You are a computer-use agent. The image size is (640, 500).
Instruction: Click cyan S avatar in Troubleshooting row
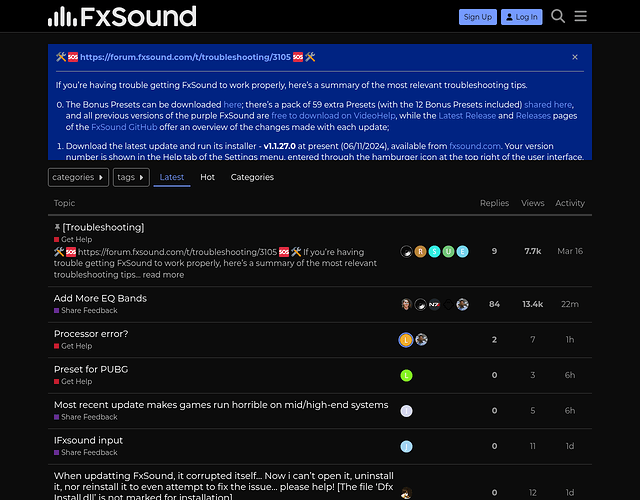click(434, 251)
